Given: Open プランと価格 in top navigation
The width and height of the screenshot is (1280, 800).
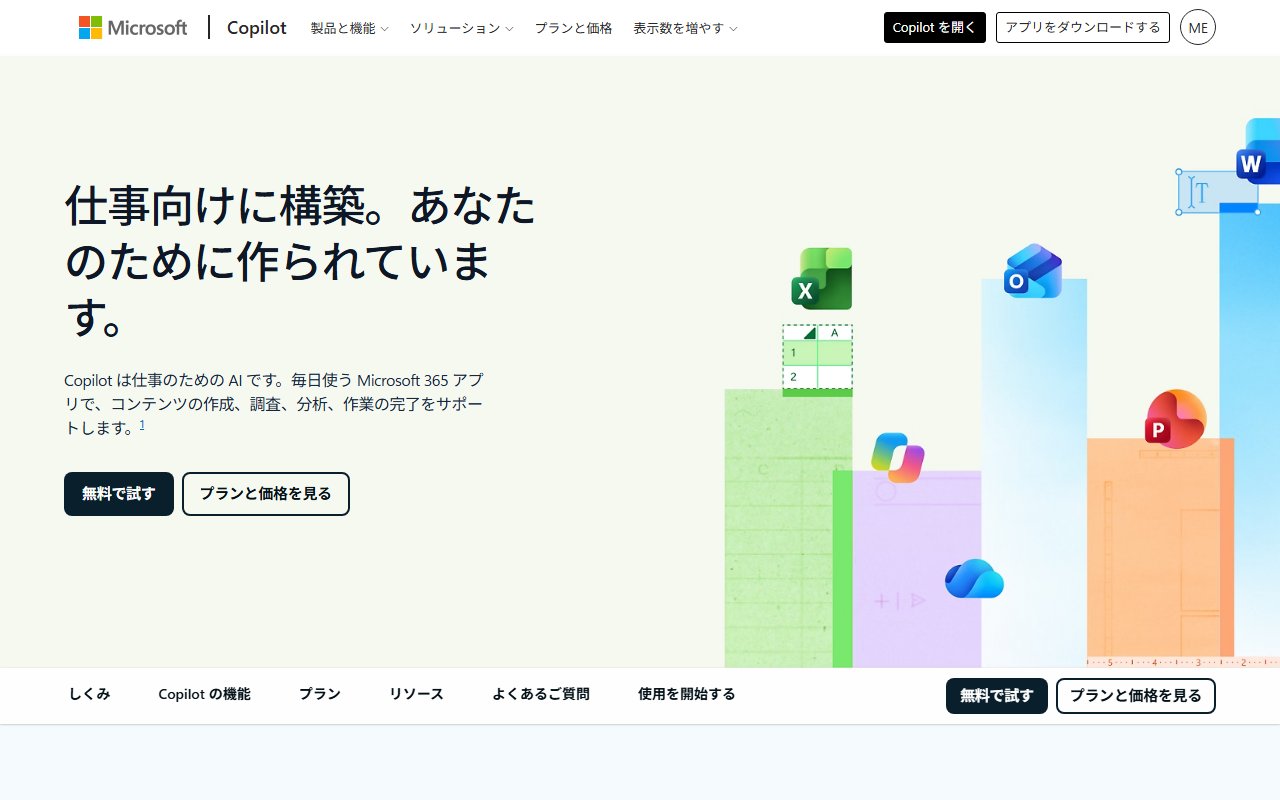Looking at the screenshot, I should [x=573, y=28].
